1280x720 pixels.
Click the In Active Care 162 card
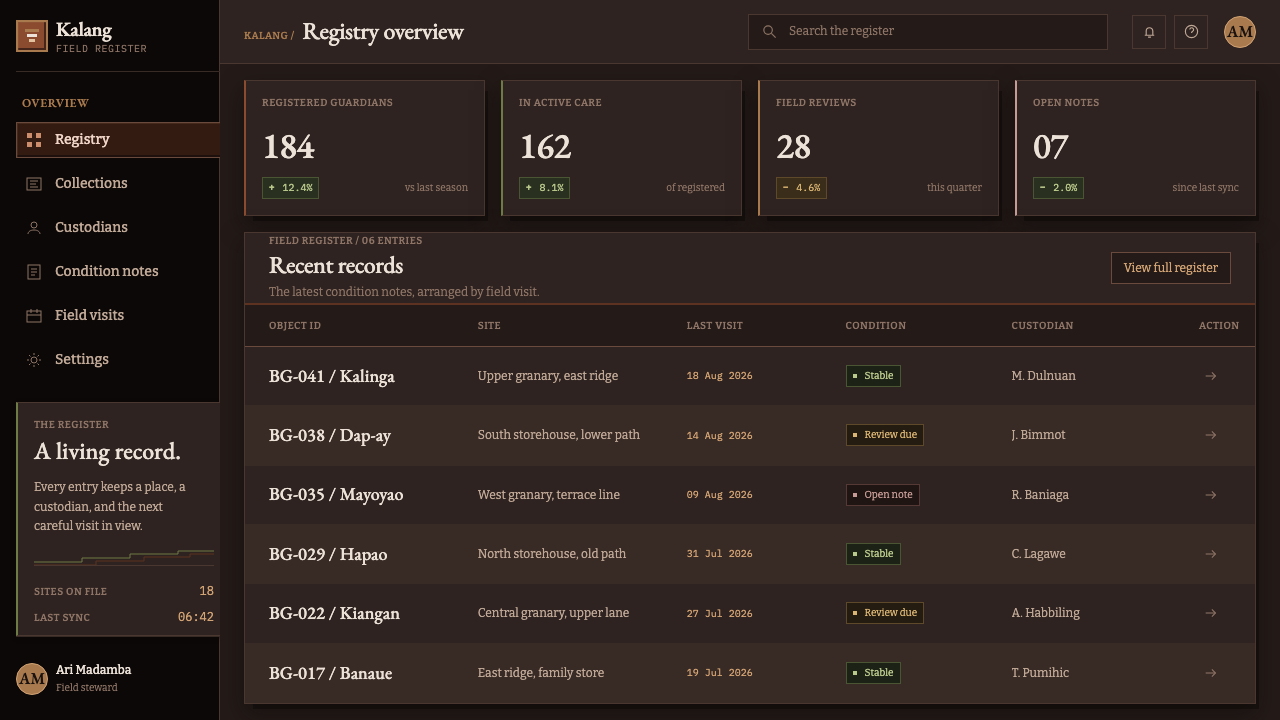click(621, 148)
